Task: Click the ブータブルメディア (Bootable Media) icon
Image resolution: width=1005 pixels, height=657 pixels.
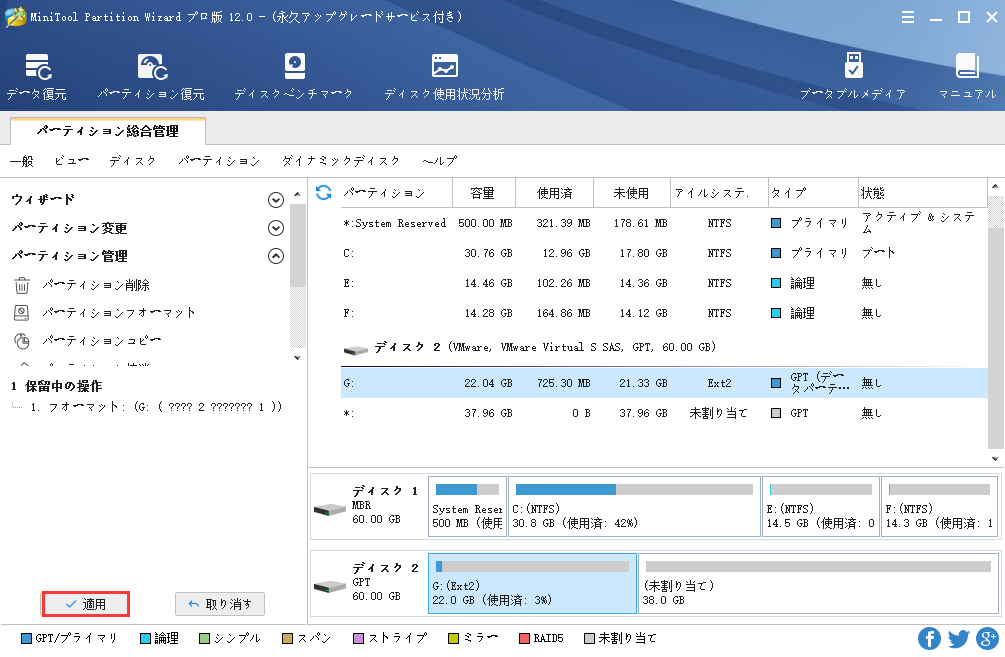Action: click(852, 77)
